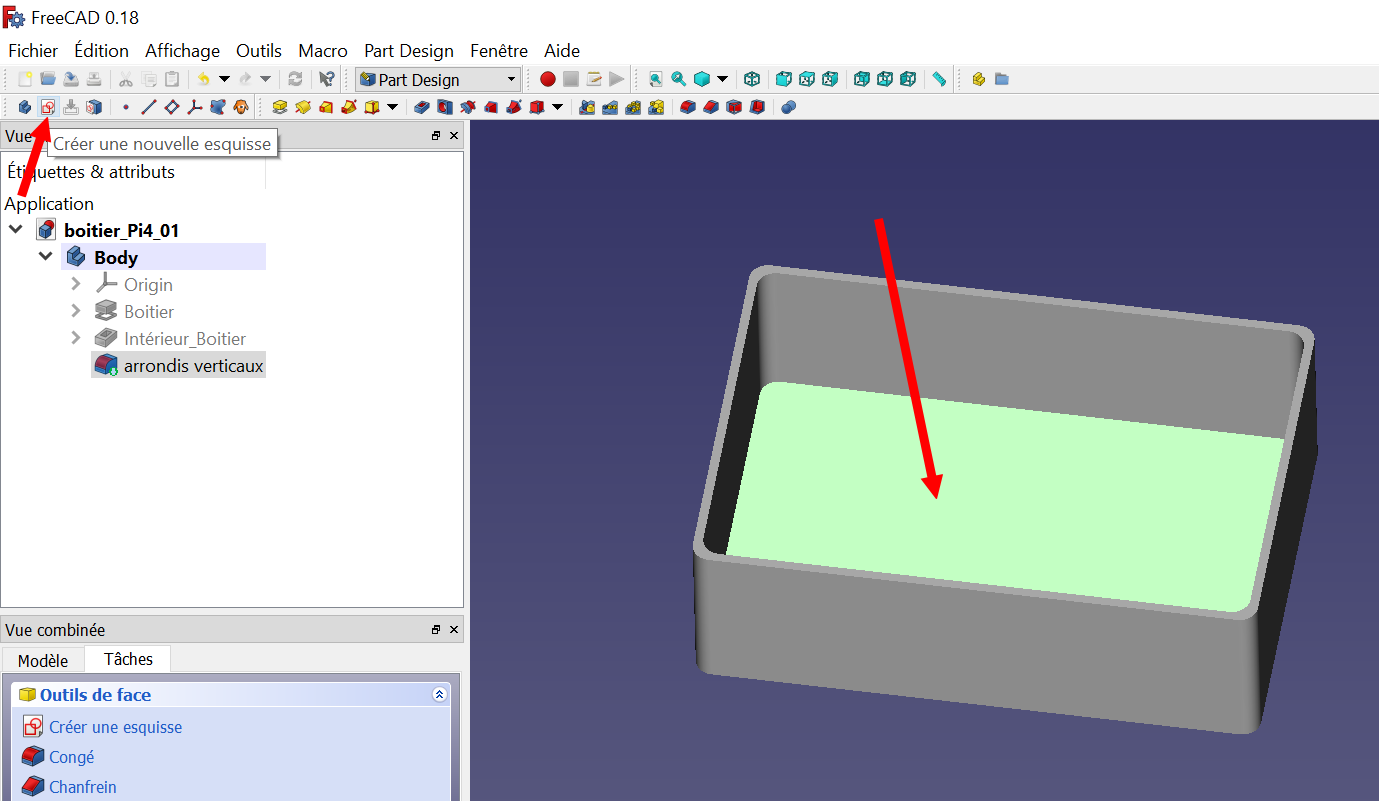Image resolution: width=1379 pixels, height=801 pixels.
Task: Select the Subtractive loft tool
Action: pos(490,107)
